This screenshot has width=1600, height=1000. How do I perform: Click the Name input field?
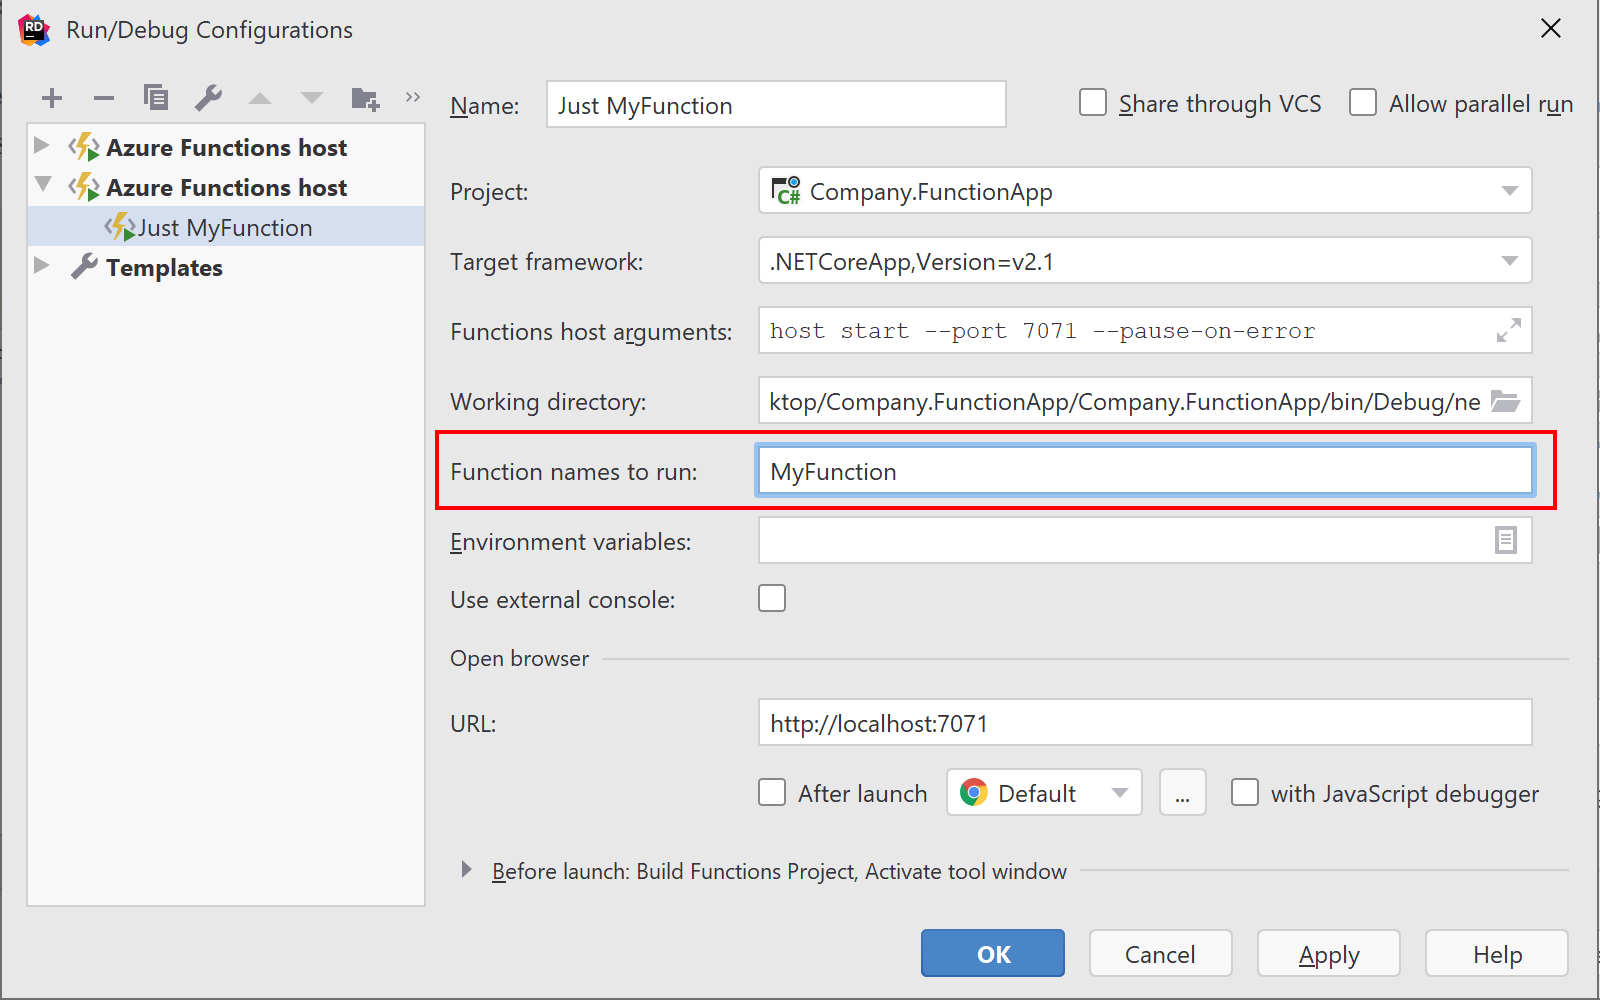coord(776,104)
